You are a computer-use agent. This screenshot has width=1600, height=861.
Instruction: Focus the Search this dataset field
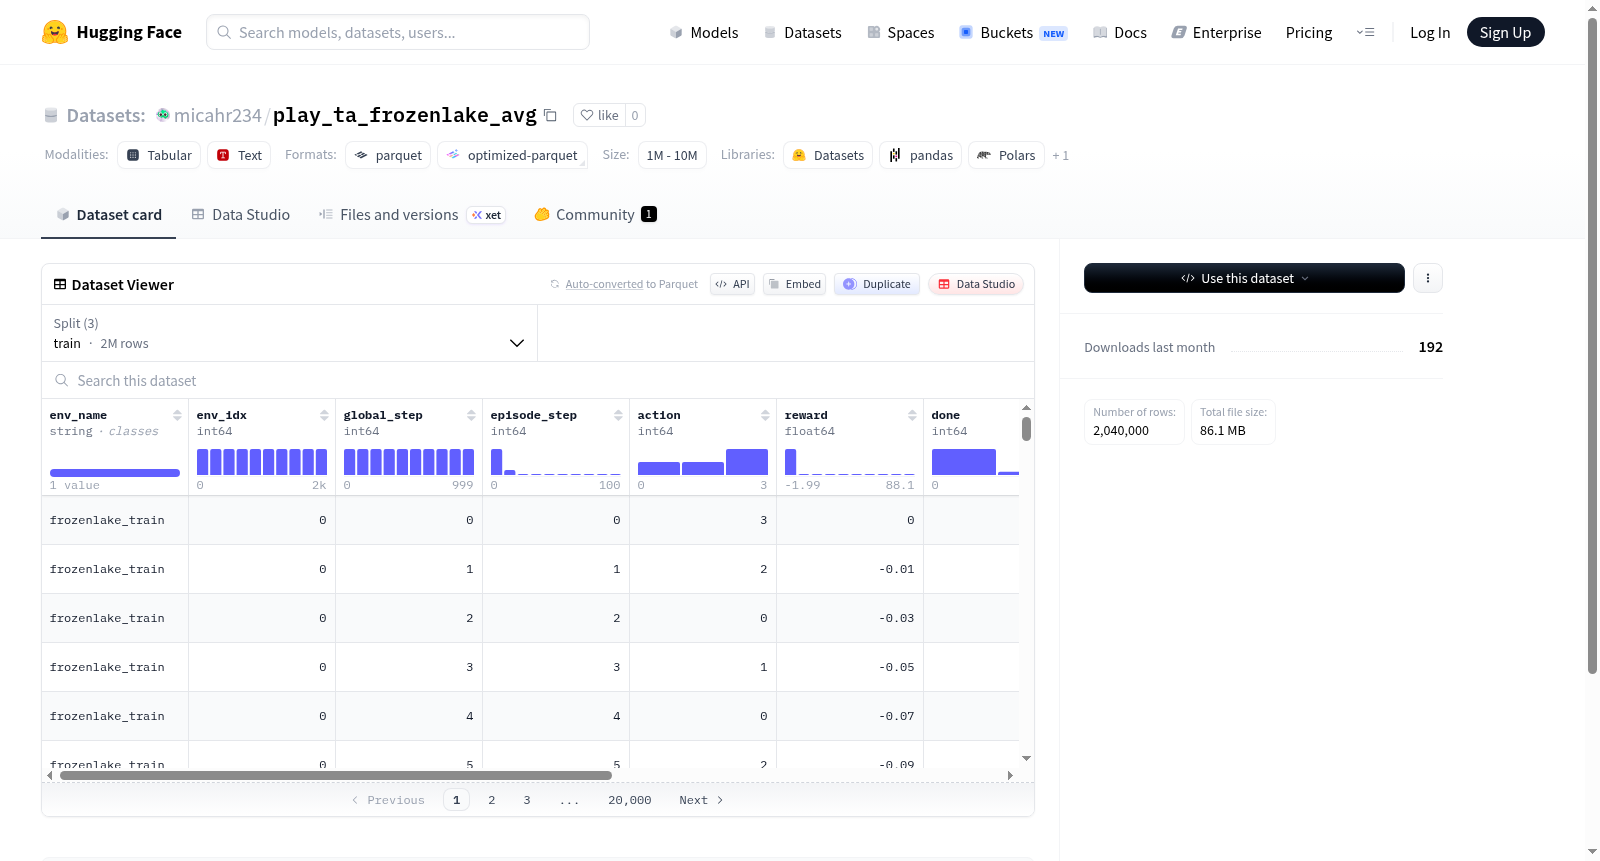538,381
